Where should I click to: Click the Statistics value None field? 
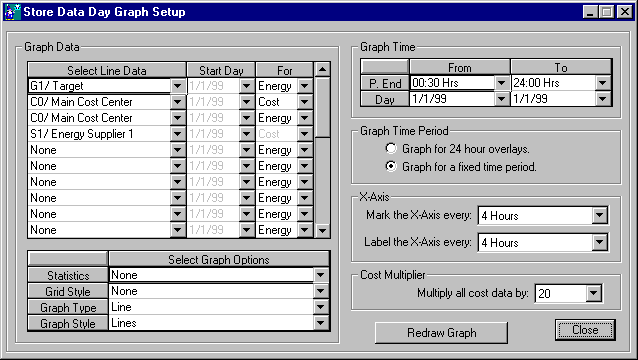click(x=212, y=275)
